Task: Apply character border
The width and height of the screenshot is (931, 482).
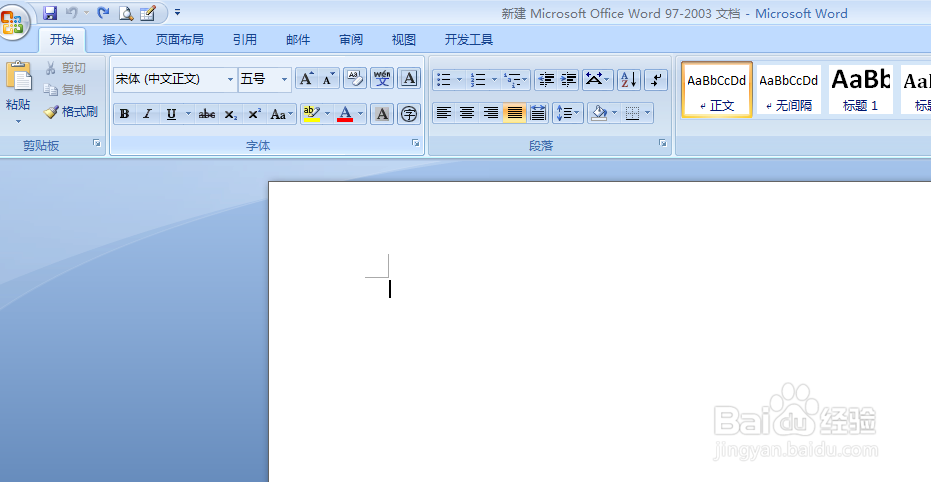Action: [409, 79]
